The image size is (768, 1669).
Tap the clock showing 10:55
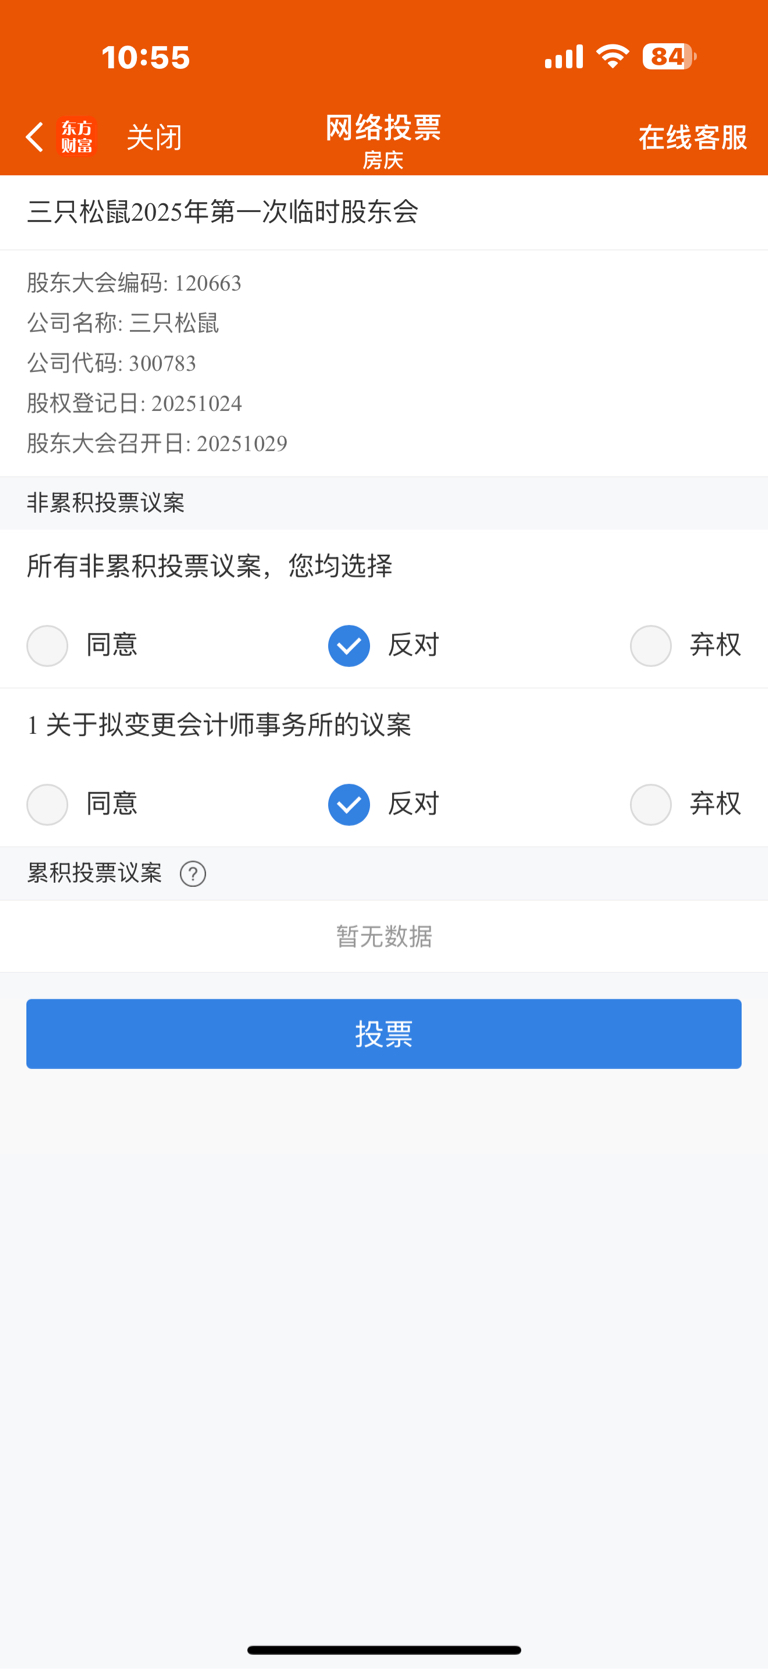click(x=146, y=57)
